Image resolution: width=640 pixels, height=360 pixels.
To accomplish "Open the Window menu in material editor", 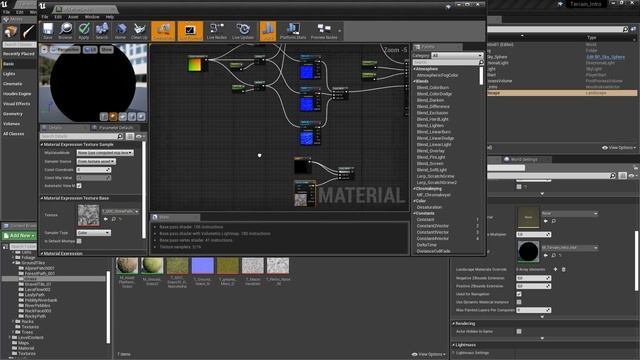I will (92, 17).
